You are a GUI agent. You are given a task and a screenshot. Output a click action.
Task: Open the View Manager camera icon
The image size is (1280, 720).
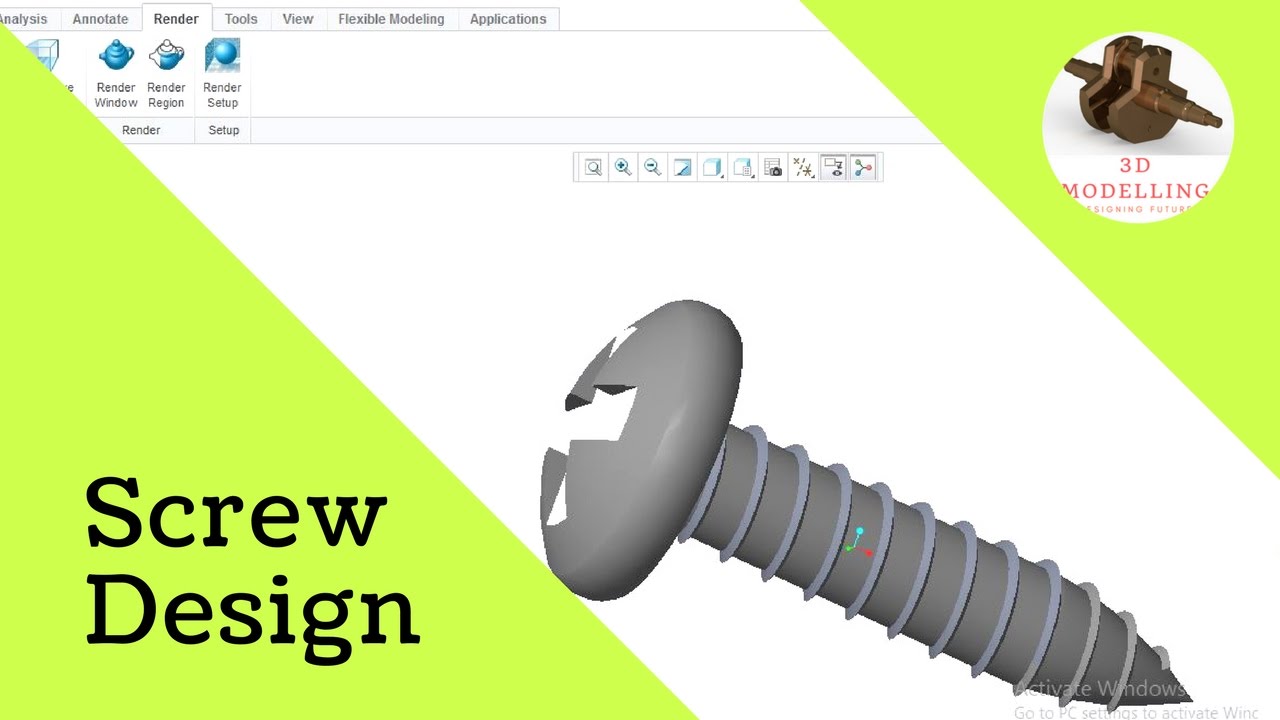point(773,168)
